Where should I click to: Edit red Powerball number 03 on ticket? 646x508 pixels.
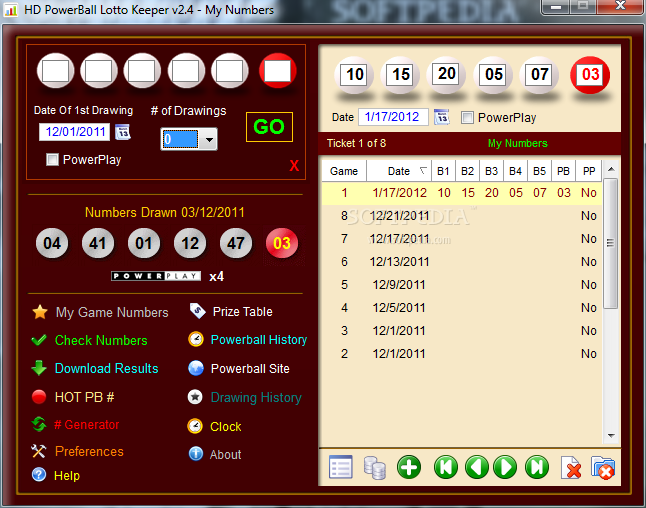tap(590, 75)
